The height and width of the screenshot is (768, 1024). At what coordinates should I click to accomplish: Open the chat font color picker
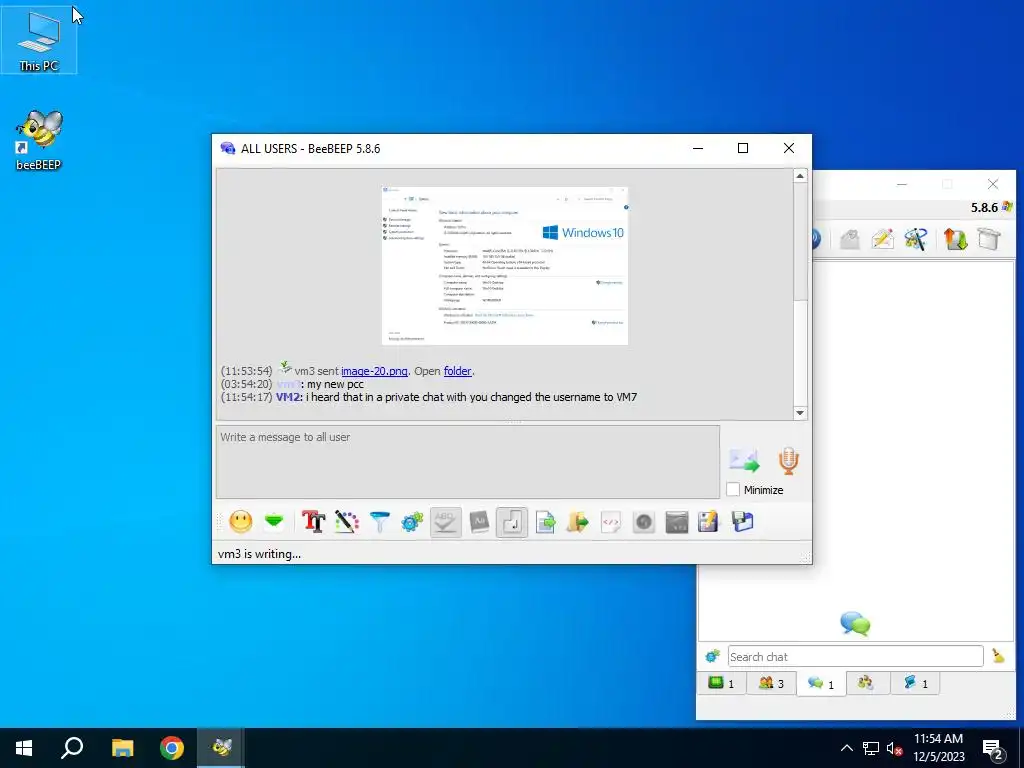[x=347, y=522]
